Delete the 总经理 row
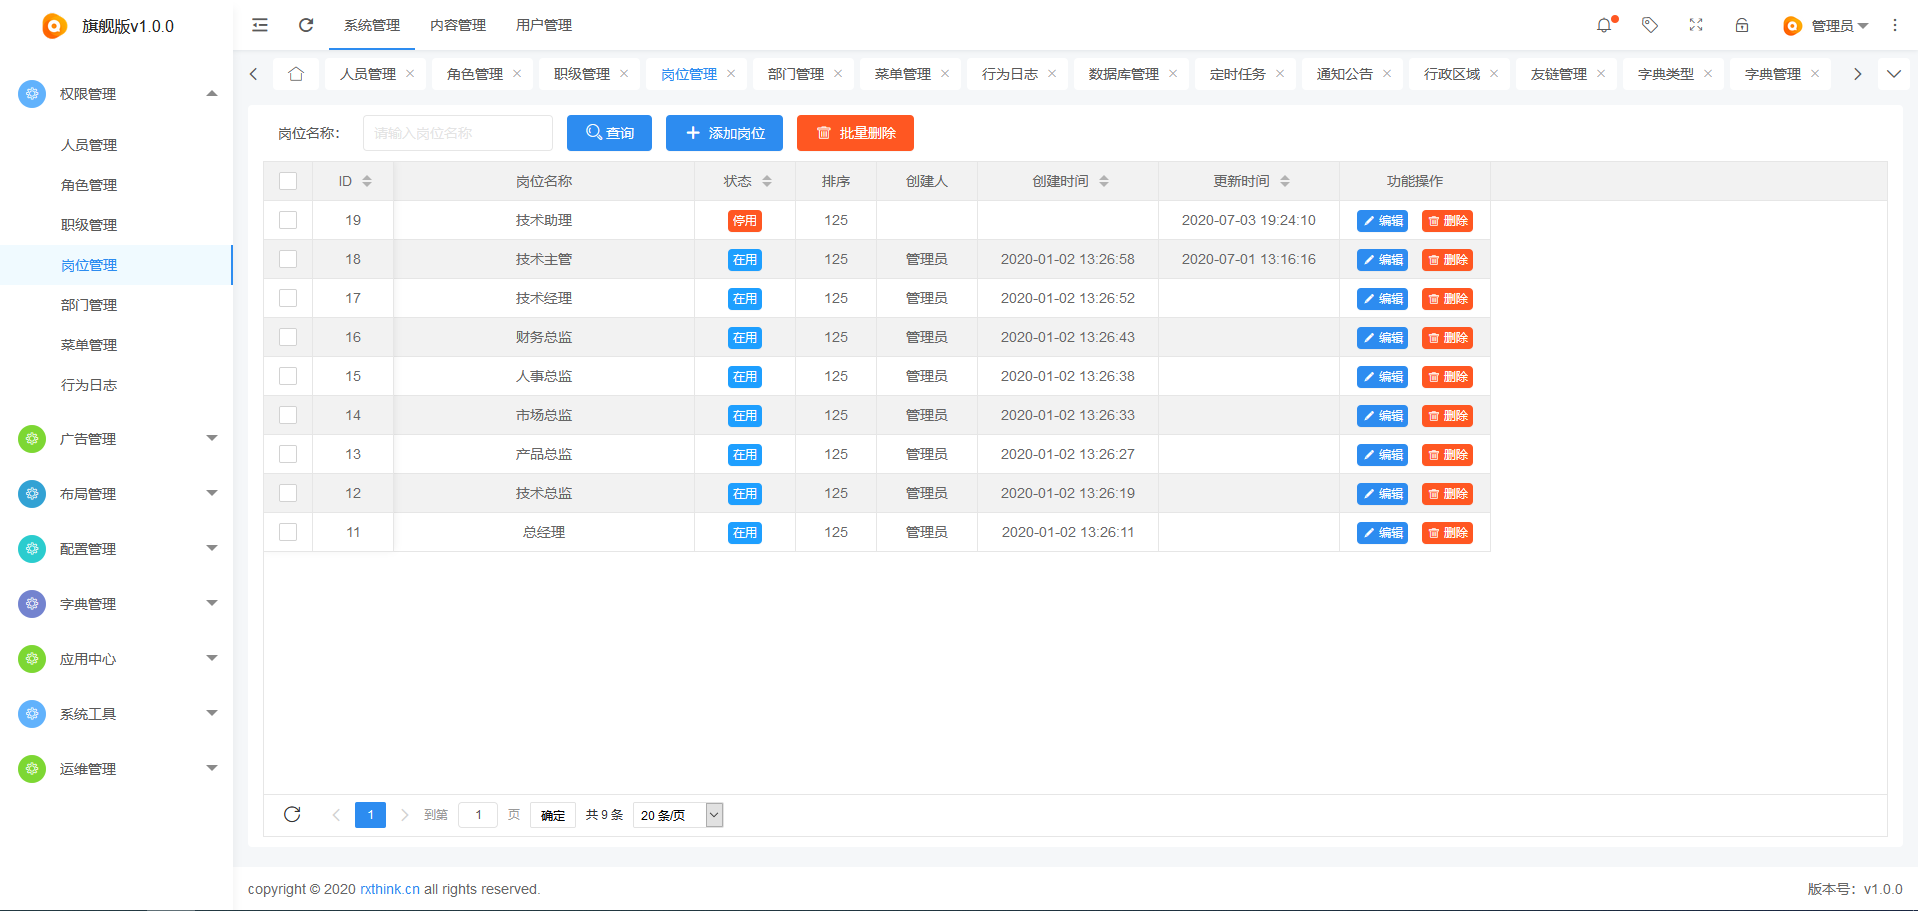Screen dimensions: 1918x911 coord(1447,533)
